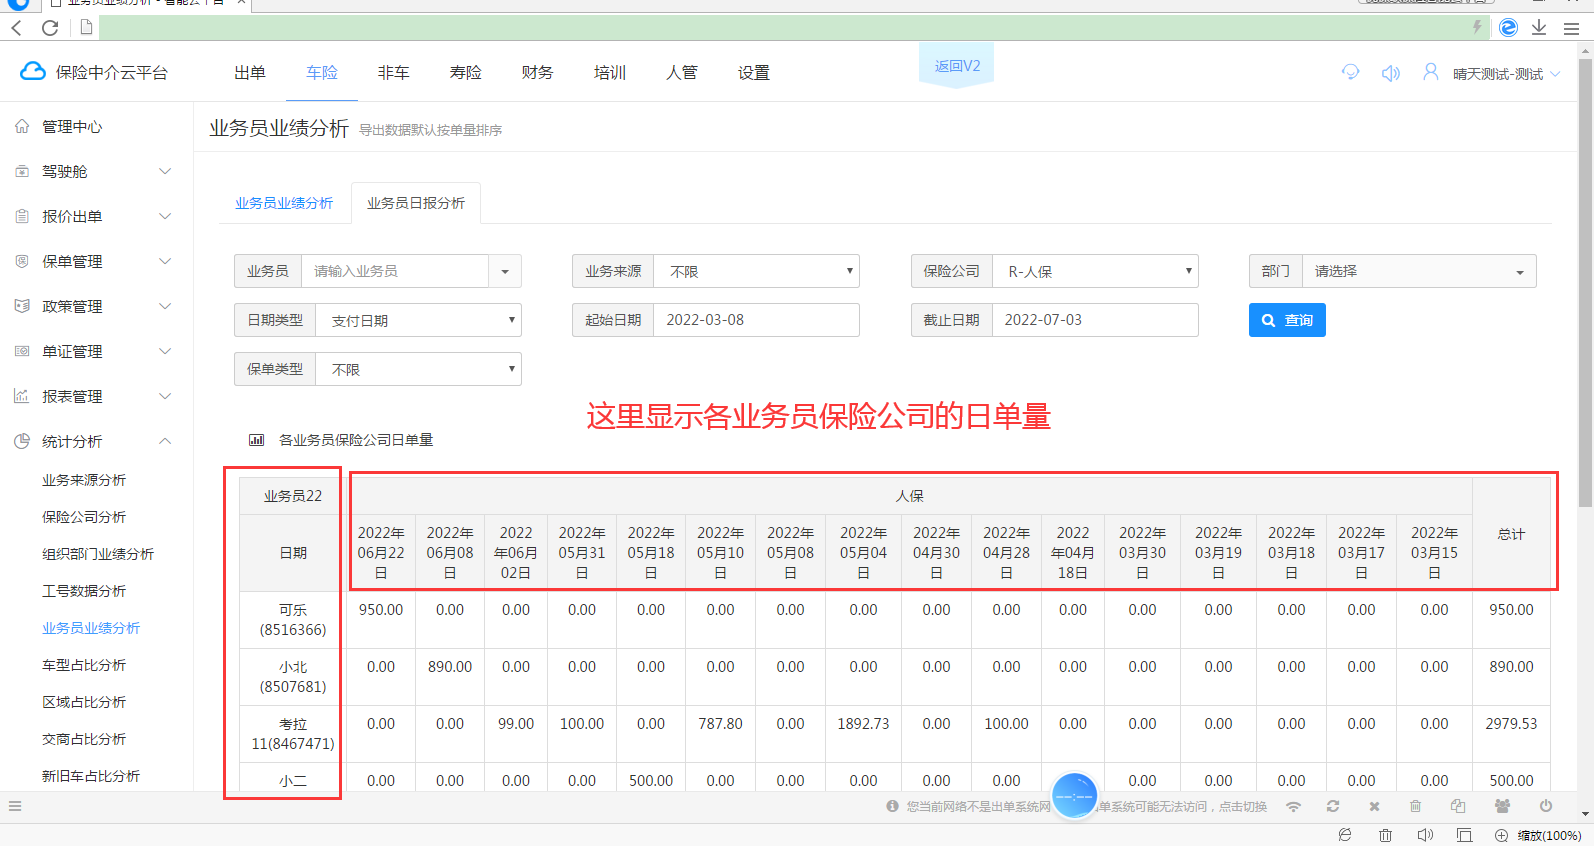Open the 人管 top menu
Screen dimensions: 1594x846
(682, 73)
